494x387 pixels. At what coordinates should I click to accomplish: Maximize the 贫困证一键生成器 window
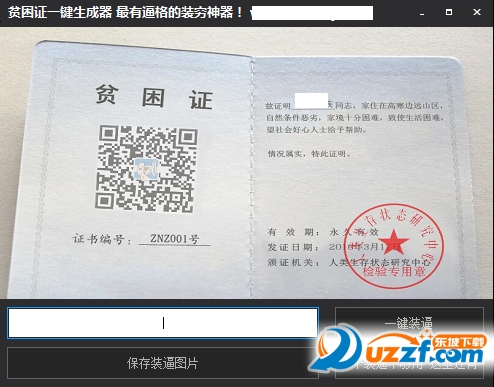pos(449,12)
